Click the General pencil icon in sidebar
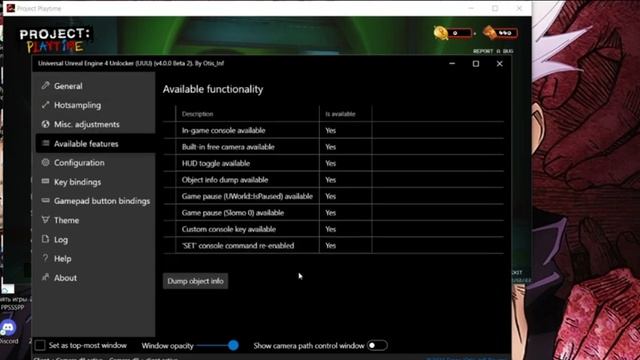640x360 pixels. pos(45,86)
